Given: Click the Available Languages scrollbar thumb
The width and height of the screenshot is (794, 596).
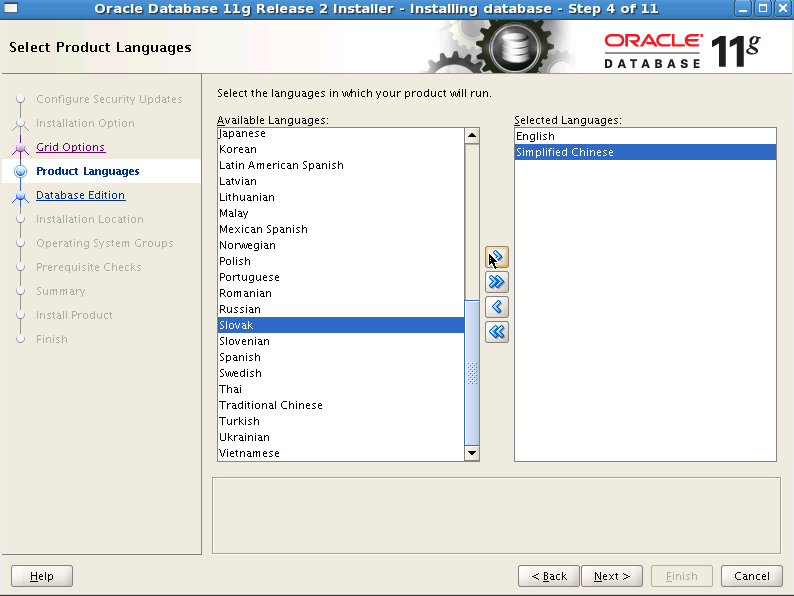Looking at the screenshot, I should [472, 373].
